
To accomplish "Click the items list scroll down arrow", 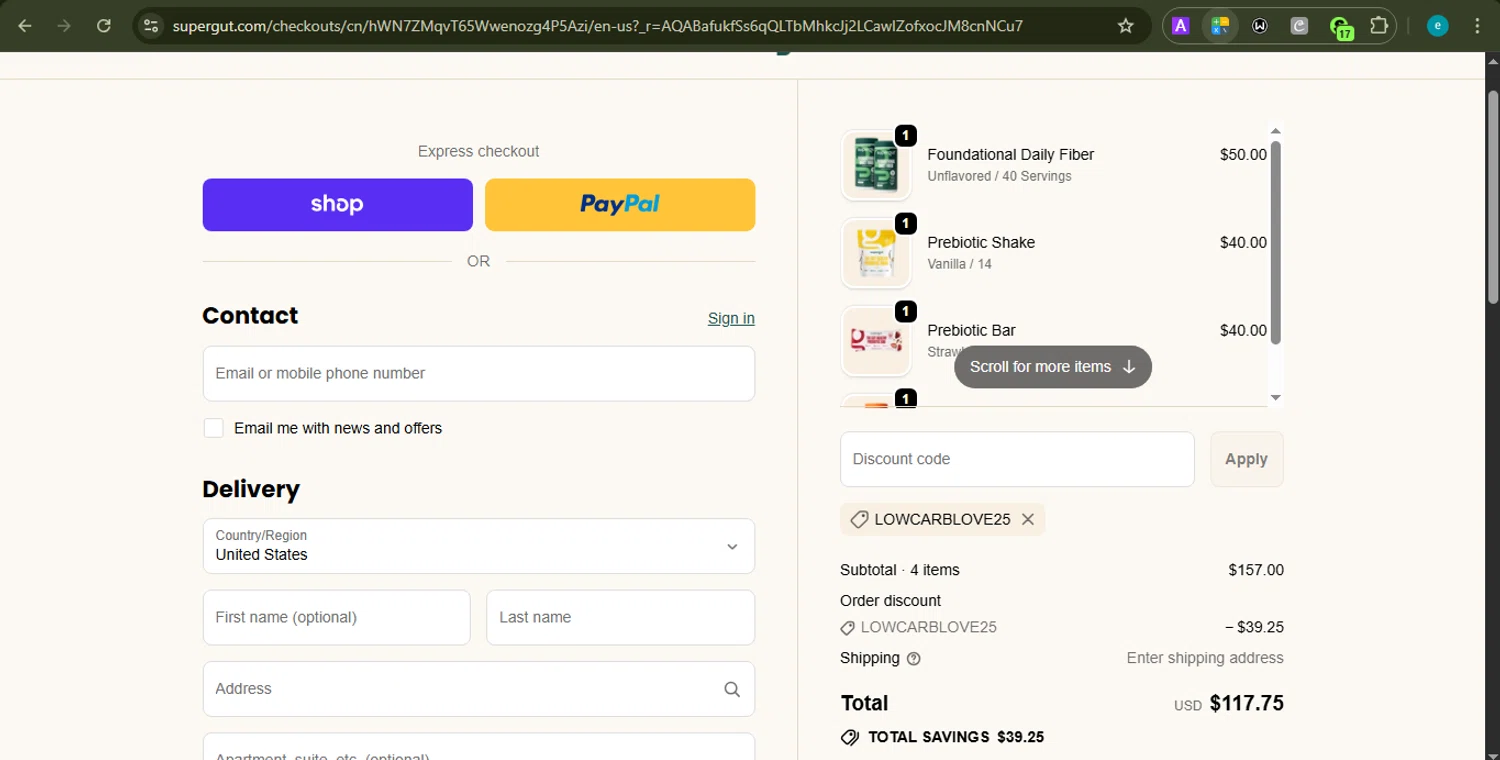I will [1275, 397].
